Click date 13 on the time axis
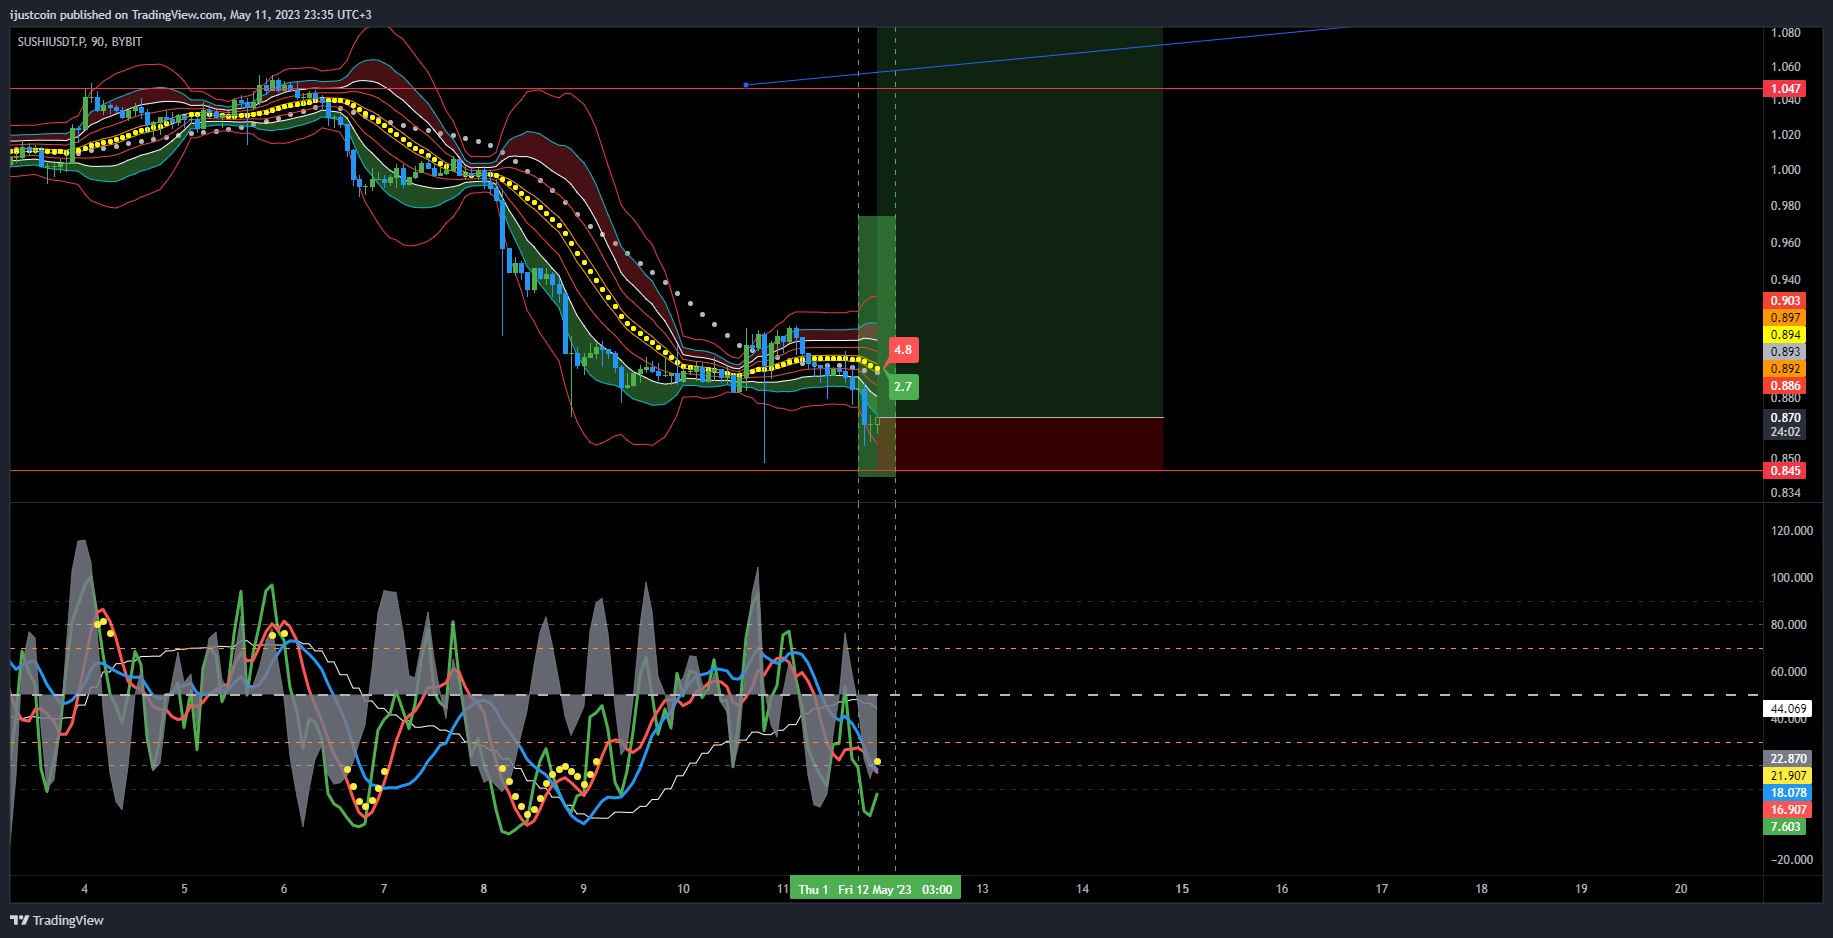 [x=983, y=889]
